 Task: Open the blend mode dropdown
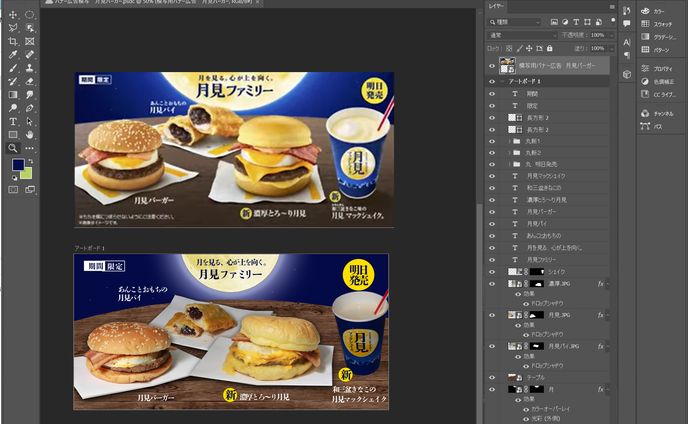(x=522, y=35)
